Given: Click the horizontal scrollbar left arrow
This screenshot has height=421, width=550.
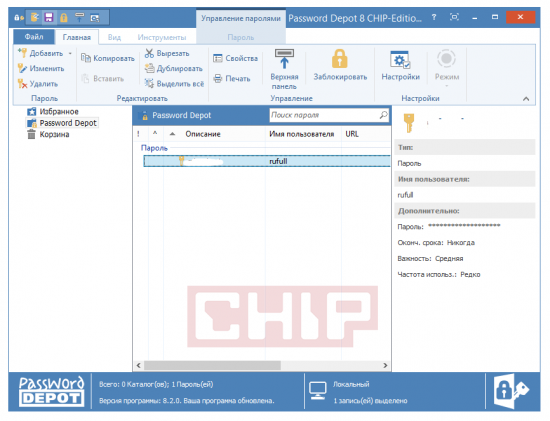Looking at the screenshot, I should pos(139,366).
